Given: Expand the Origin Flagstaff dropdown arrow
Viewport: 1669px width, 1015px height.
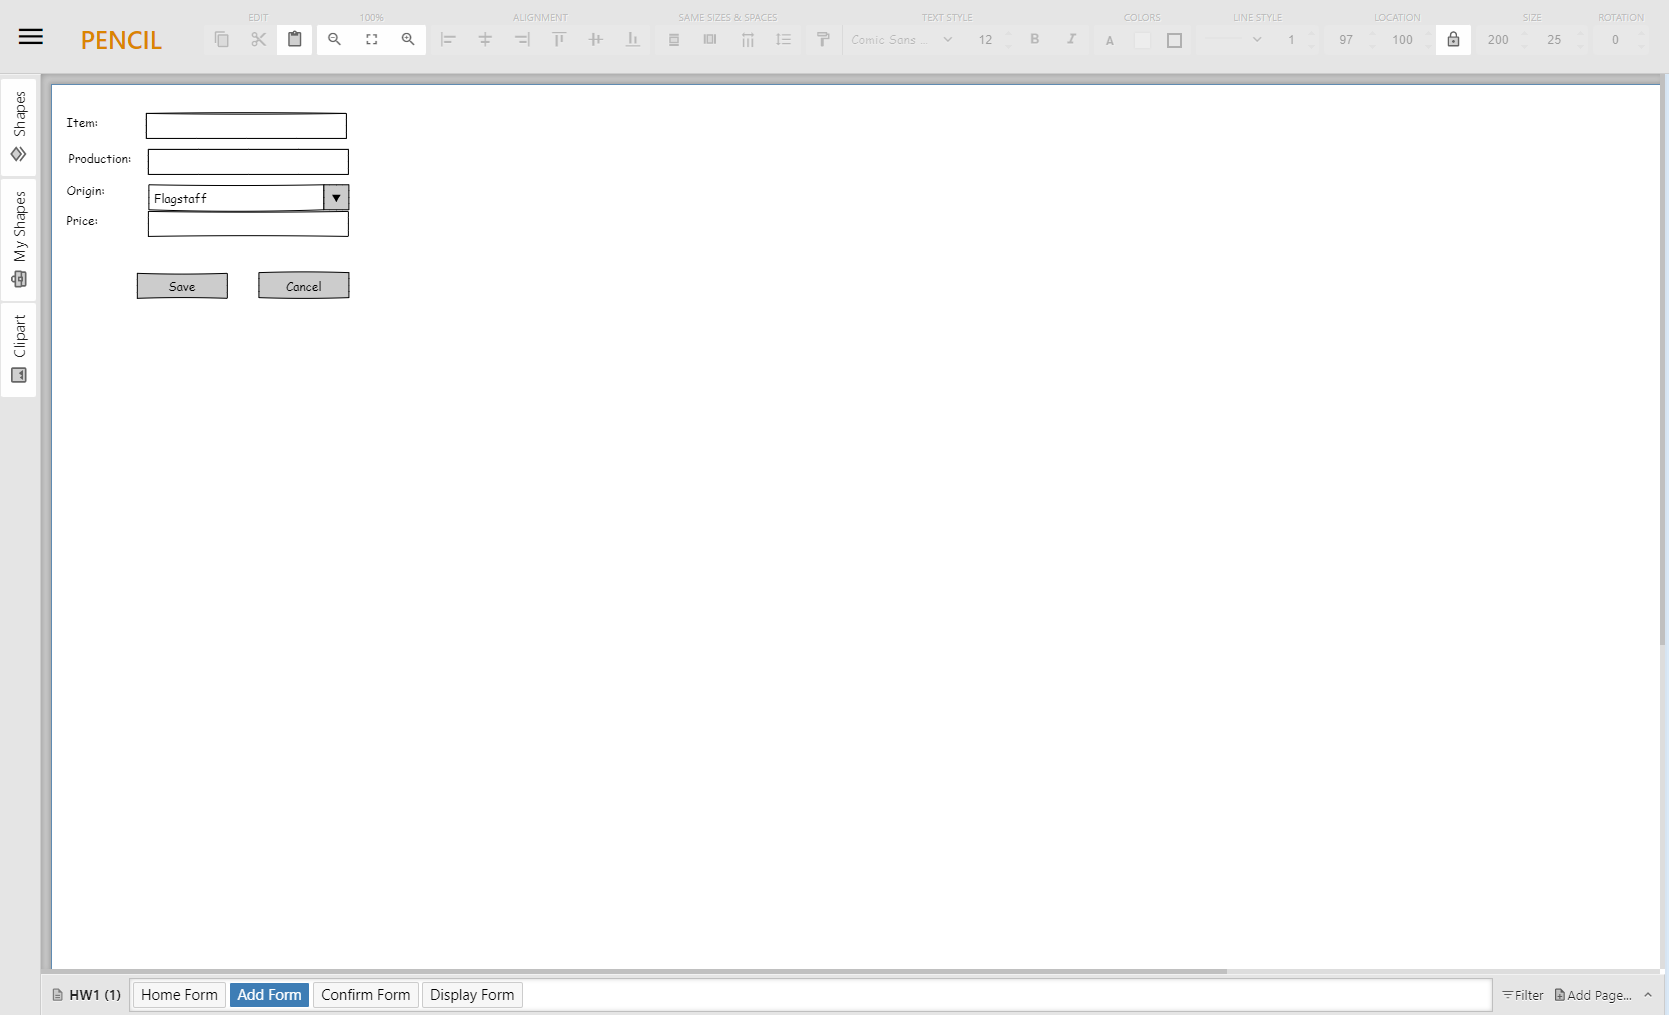Looking at the screenshot, I should pyautogui.click(x=336, y=198).
